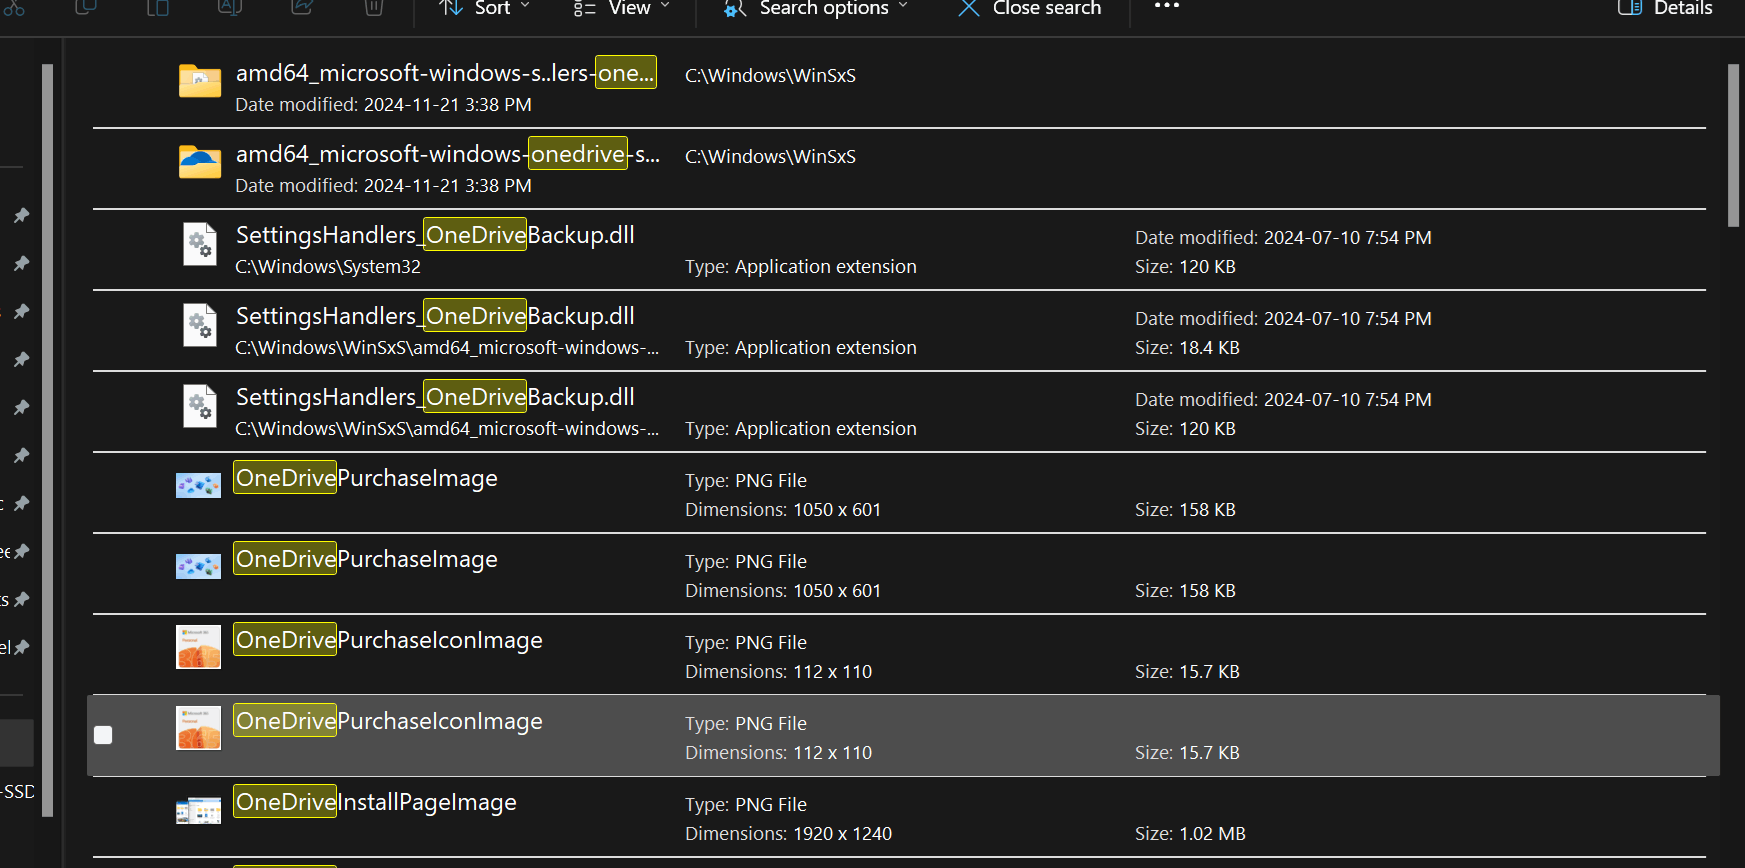Click the DLL icon of the 18.4 KB file
The width and height of the screenshot is (1745, 868).
200,324
